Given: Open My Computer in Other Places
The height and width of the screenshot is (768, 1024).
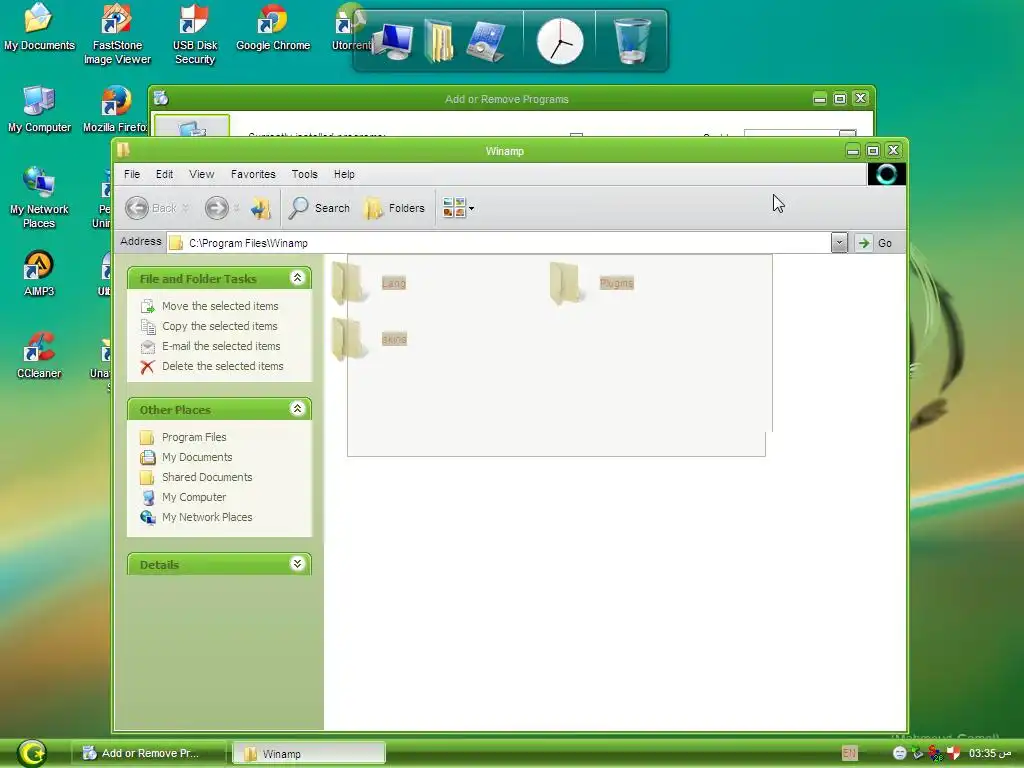Looking at the screenshot, I should point(194,498).
